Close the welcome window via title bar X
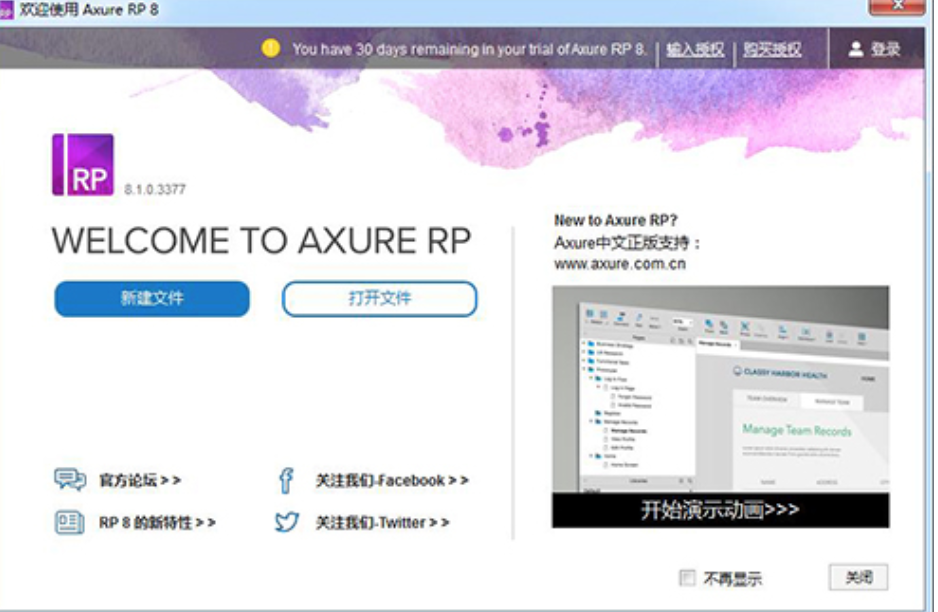 pyautogui.click(x=897, y=6)
